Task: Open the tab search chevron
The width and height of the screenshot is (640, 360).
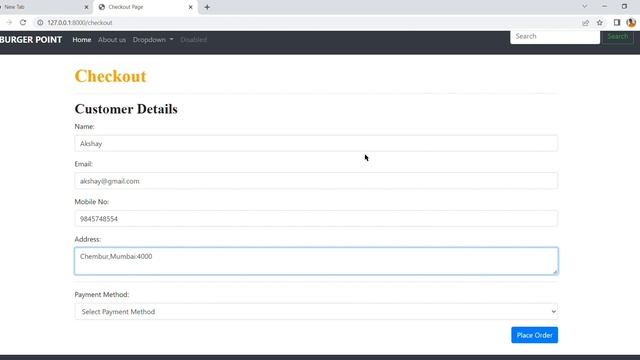Action: tap(584, 7)
